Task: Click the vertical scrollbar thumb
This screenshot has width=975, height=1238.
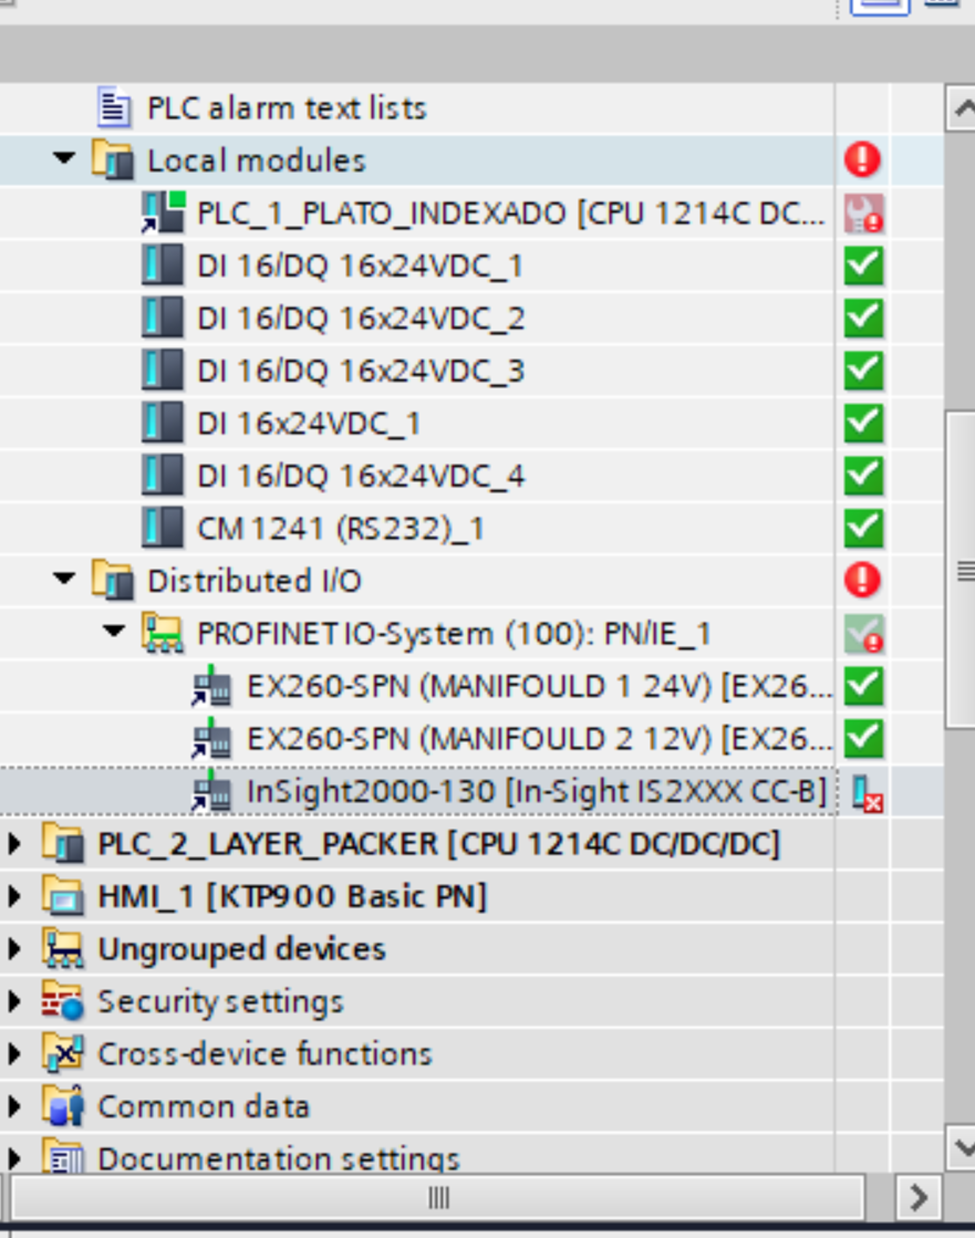Action: pos(961,570)
